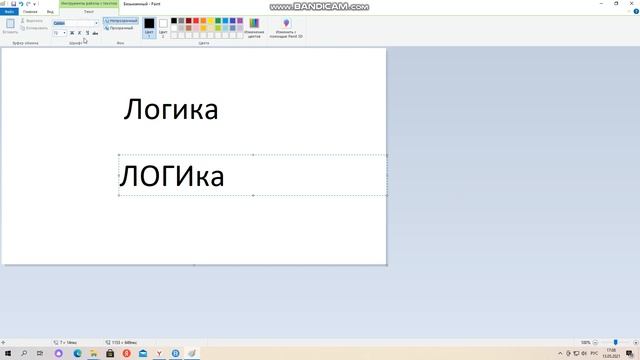Select the Цвет 2 background color box
This screenshot has width=640, height=360.
click(163, 28)
